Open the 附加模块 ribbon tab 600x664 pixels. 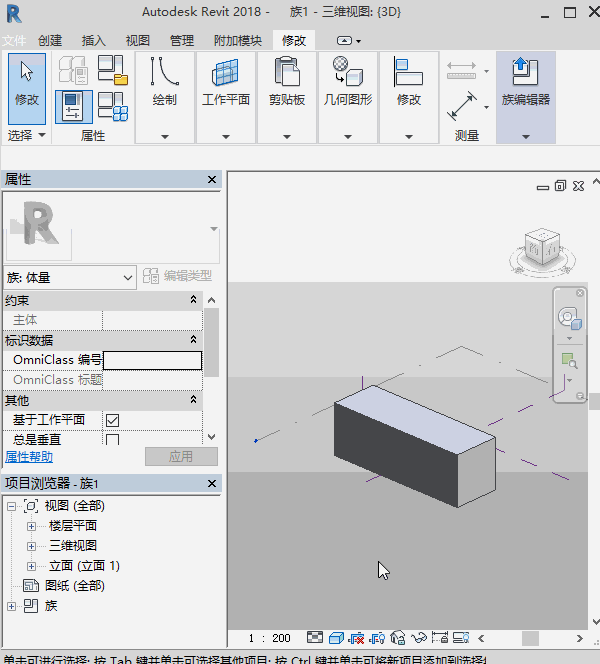click(x=238, y=41)
